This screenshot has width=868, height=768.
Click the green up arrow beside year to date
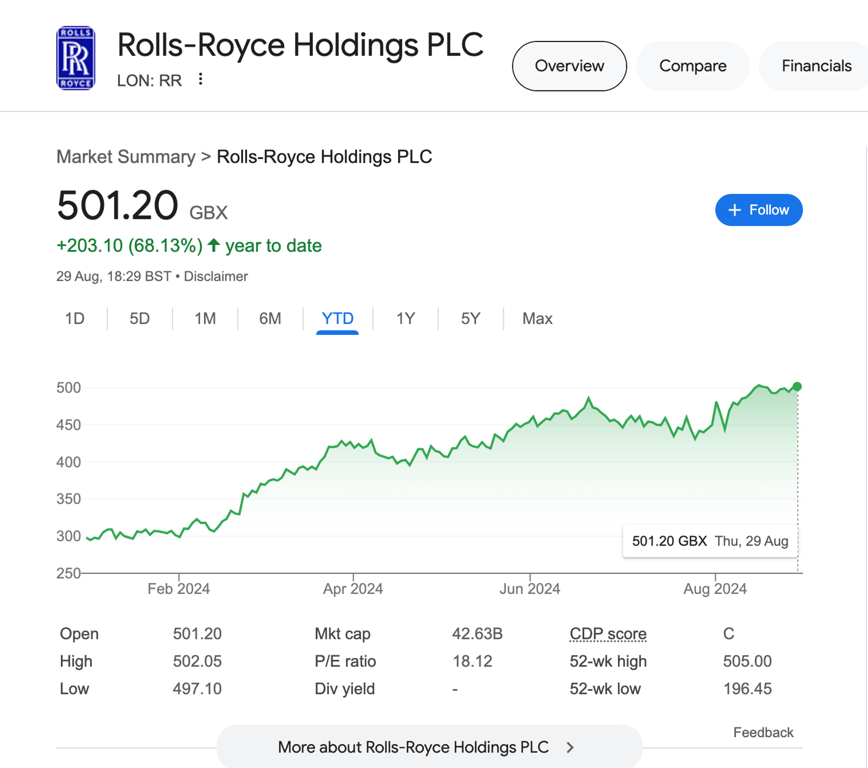pyautogui.click(x=214, y=245)
